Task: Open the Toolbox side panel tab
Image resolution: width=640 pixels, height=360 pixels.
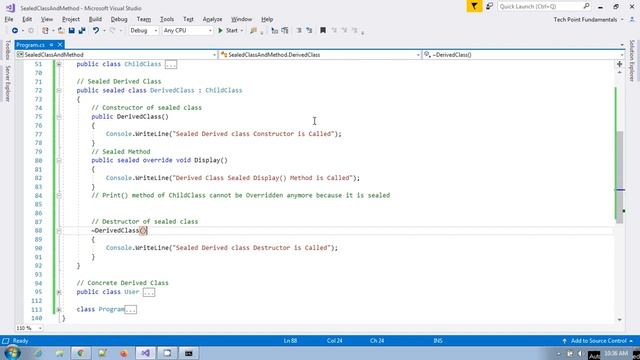Action: pos(7,50)
